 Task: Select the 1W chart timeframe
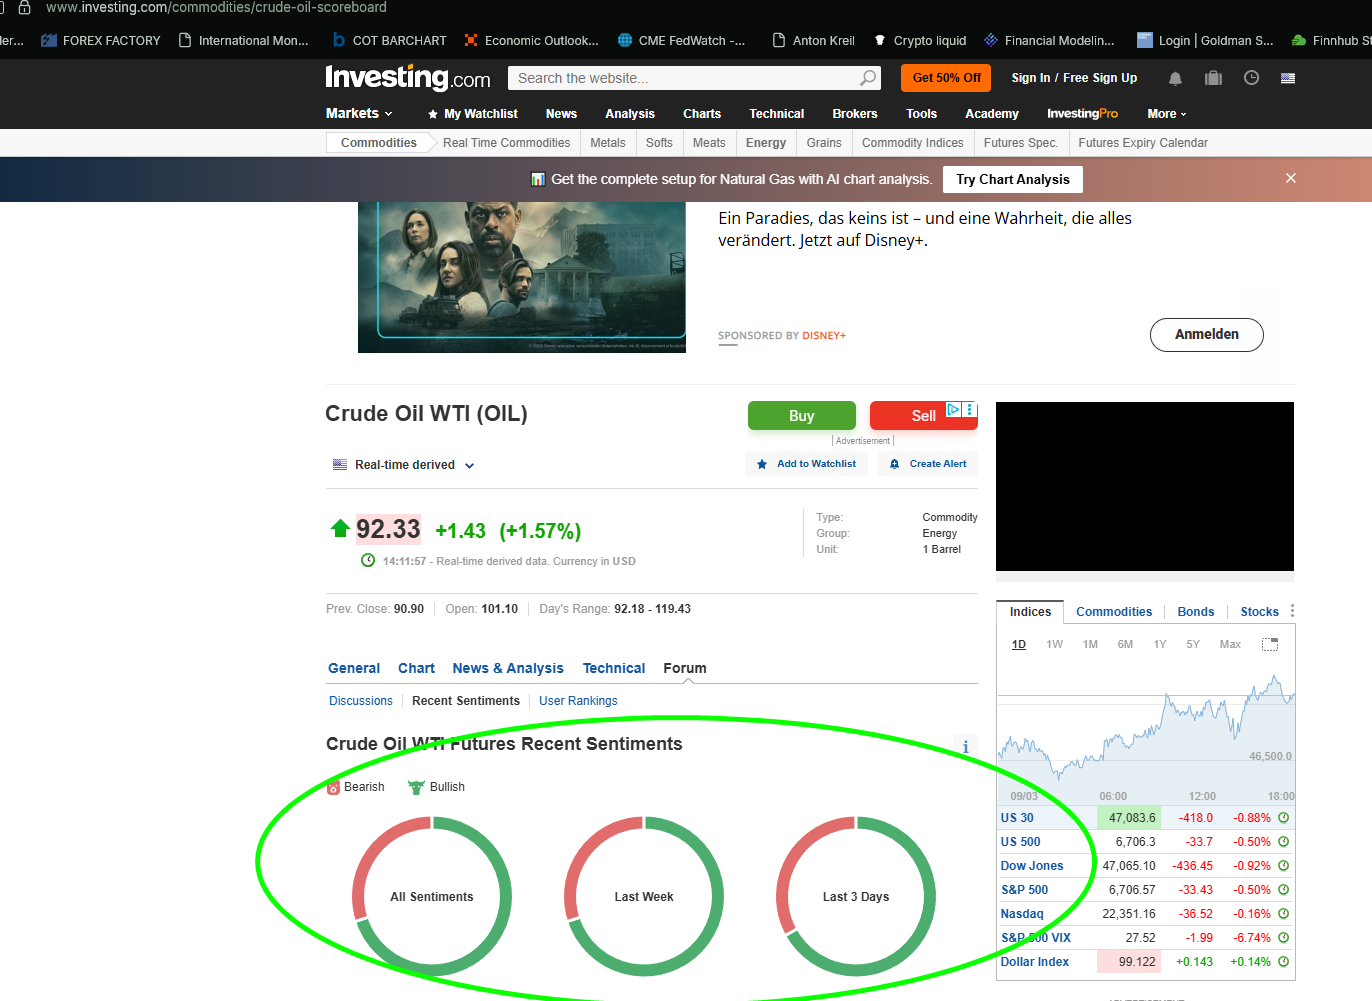[1054, 645]
